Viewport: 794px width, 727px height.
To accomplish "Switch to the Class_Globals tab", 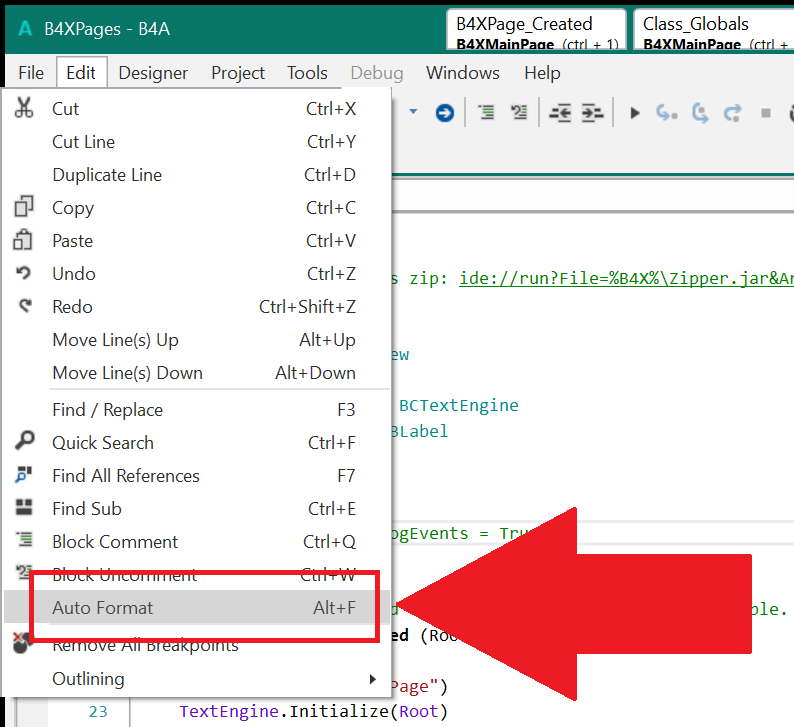I will click(713, 30).
